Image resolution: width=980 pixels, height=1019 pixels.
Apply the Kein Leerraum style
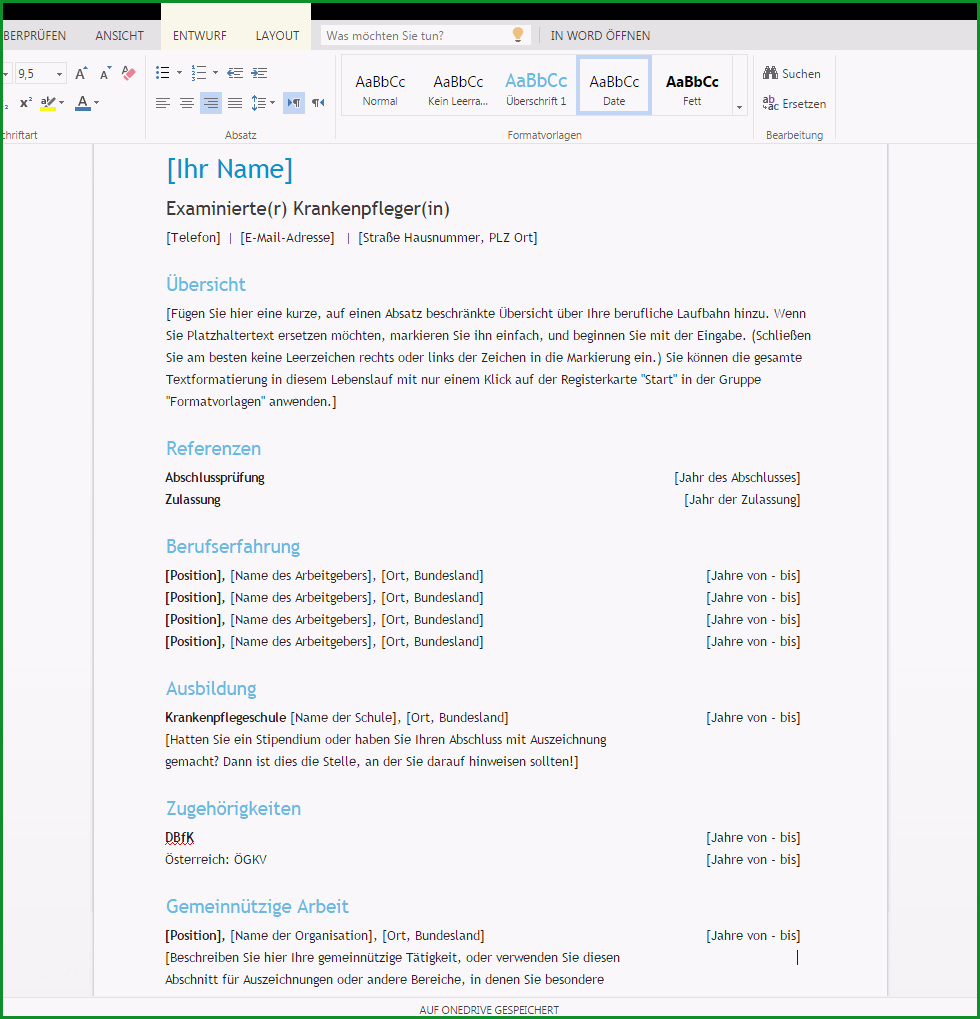point(458,87)
